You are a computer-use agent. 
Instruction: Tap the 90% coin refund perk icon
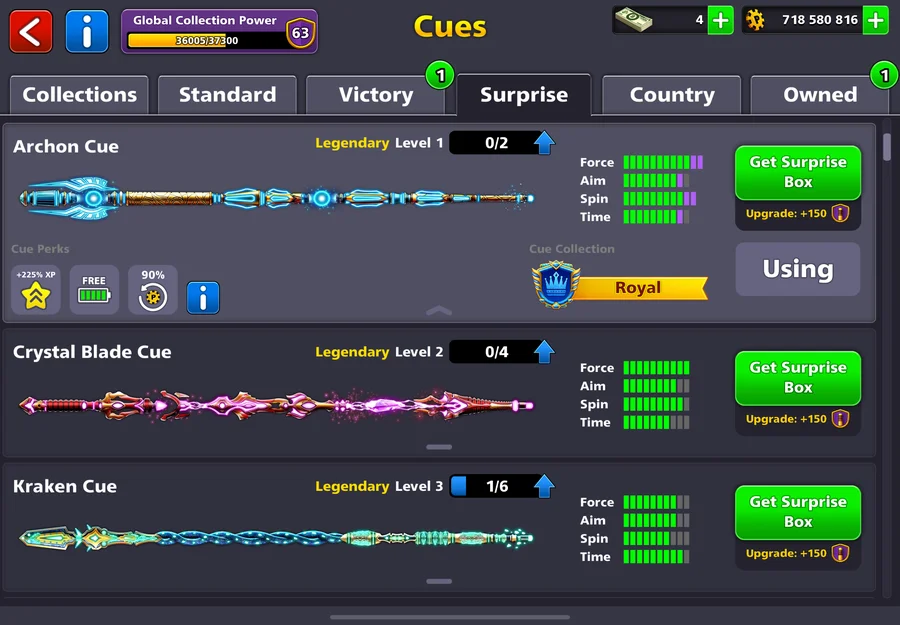[x=153, y=290]
